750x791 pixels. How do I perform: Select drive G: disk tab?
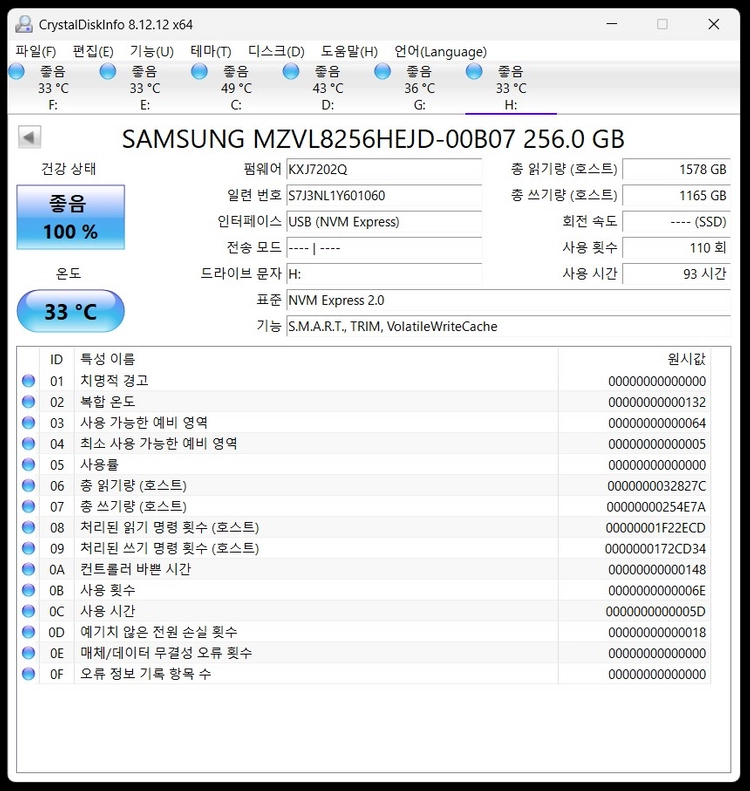[419, 88]
